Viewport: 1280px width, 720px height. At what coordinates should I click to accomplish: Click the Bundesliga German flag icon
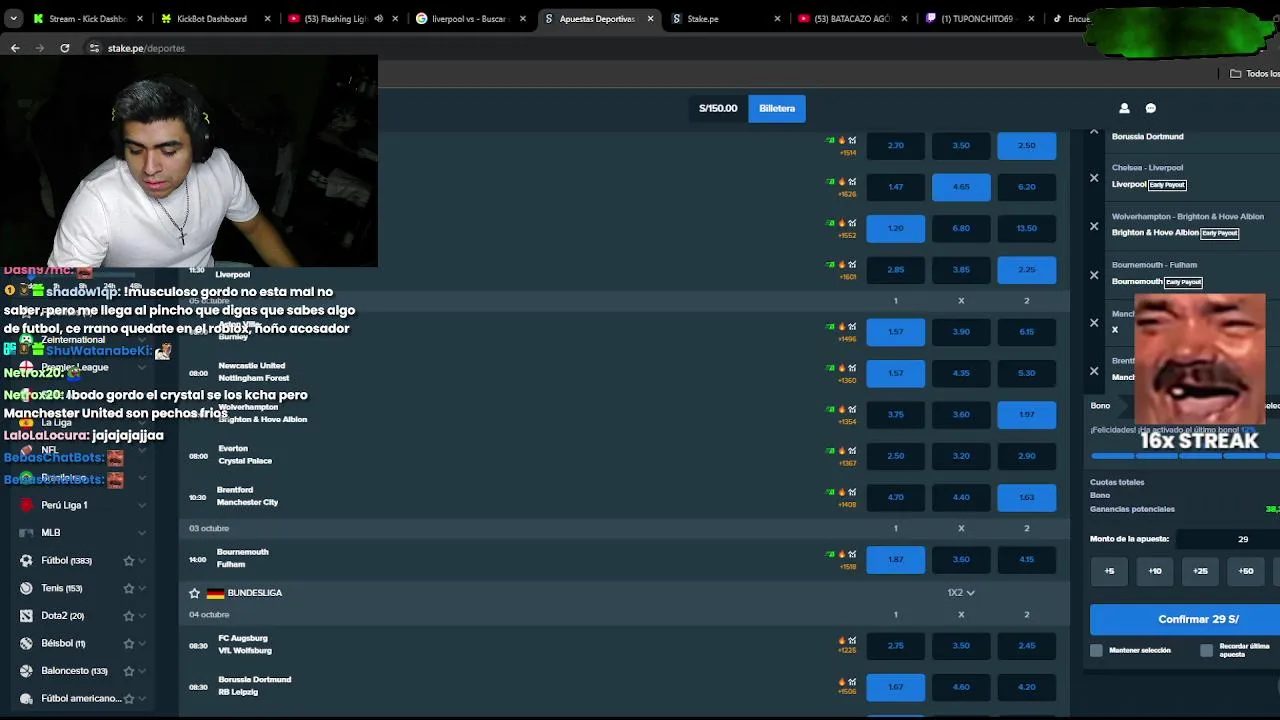[215, 593]
